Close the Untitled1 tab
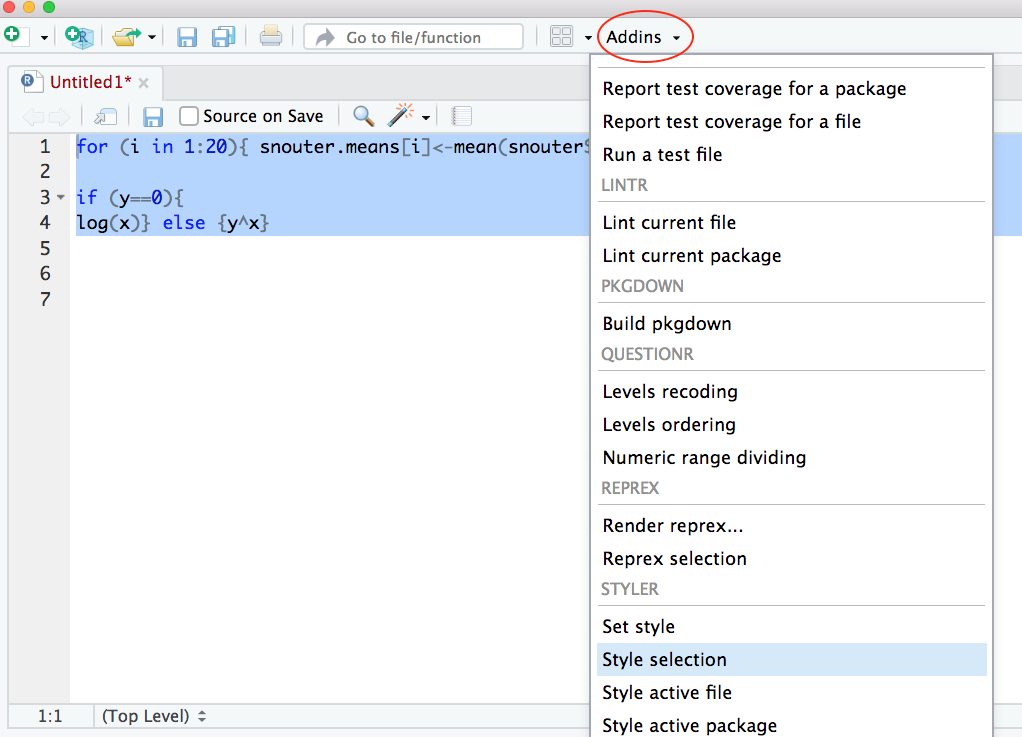Image resolution: width=1022 pixels, height=737 pixels. (x=144, y=83)
